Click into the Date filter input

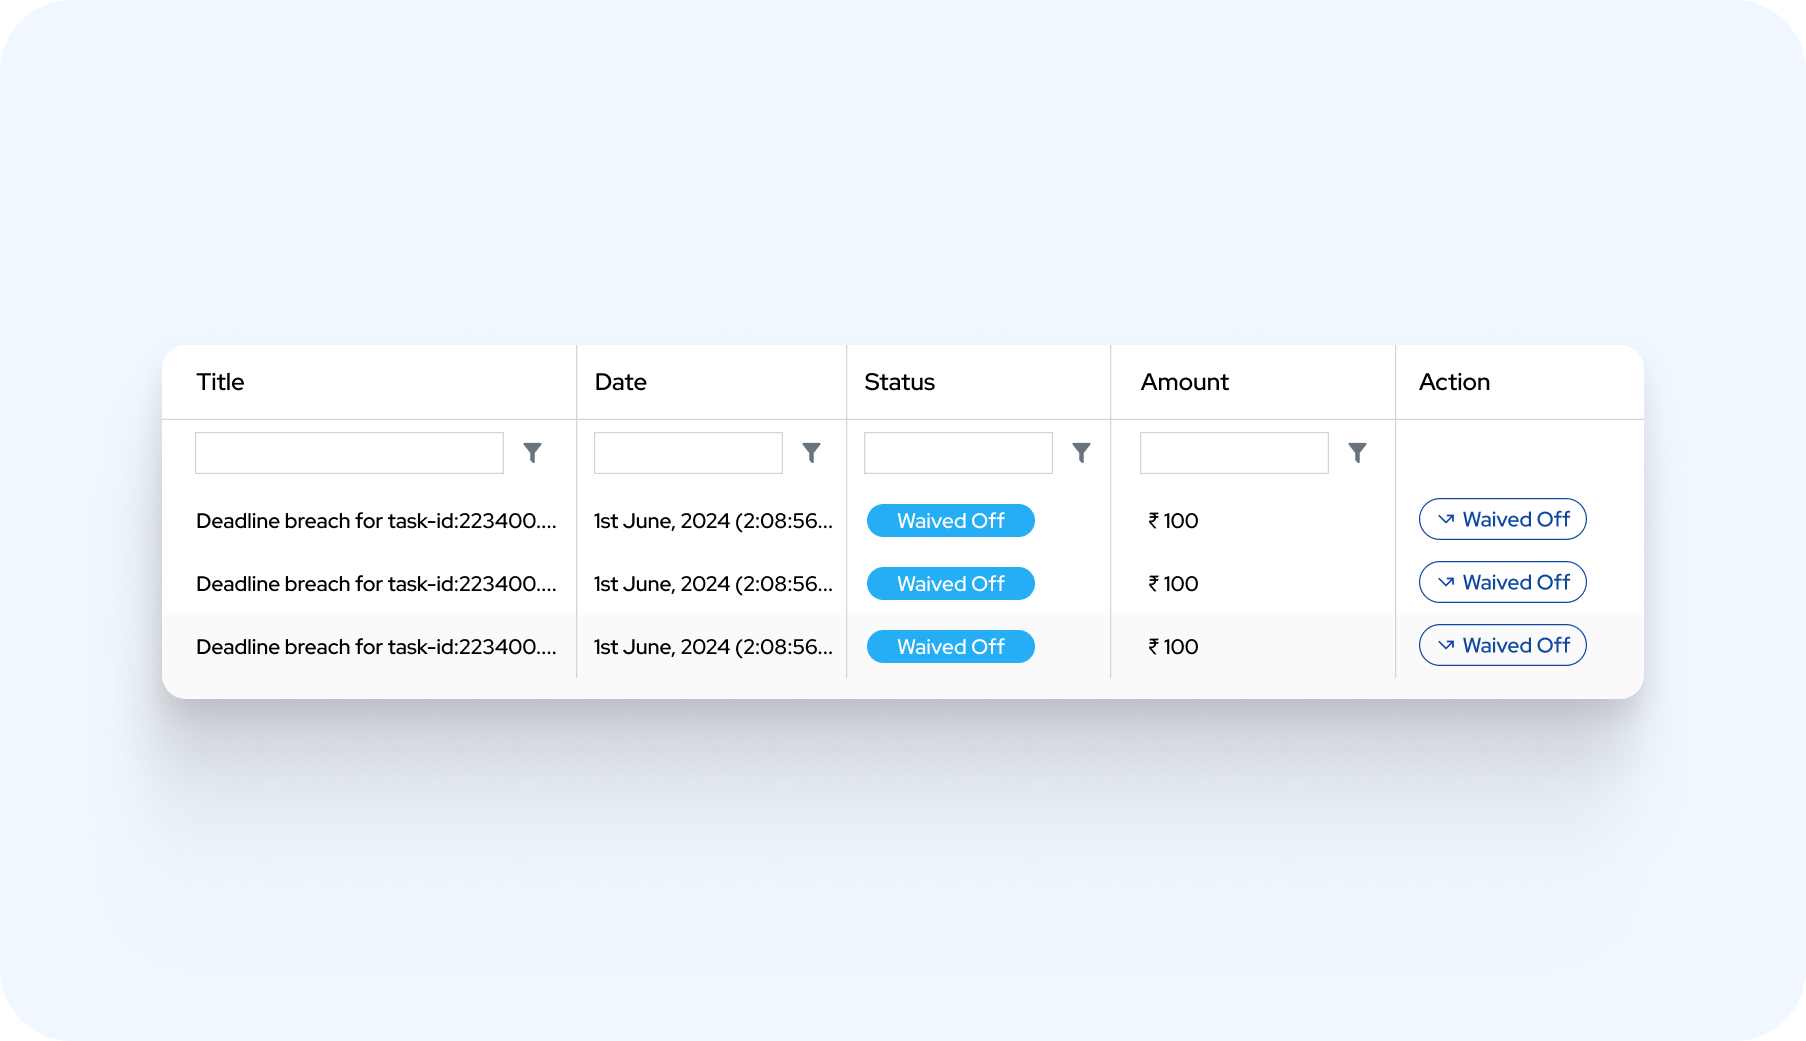click(688, 453)
